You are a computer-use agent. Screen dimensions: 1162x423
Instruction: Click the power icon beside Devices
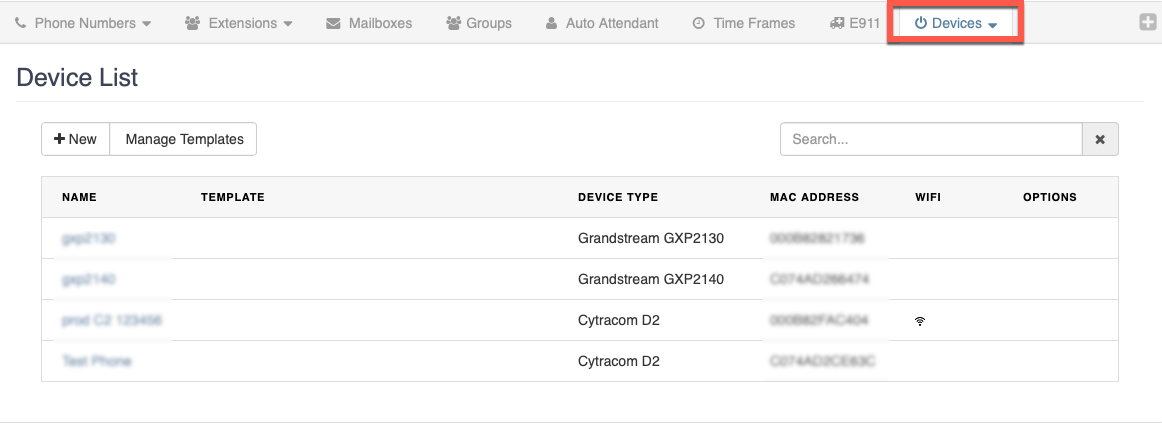pyautogui.click(x=920, y=23)
